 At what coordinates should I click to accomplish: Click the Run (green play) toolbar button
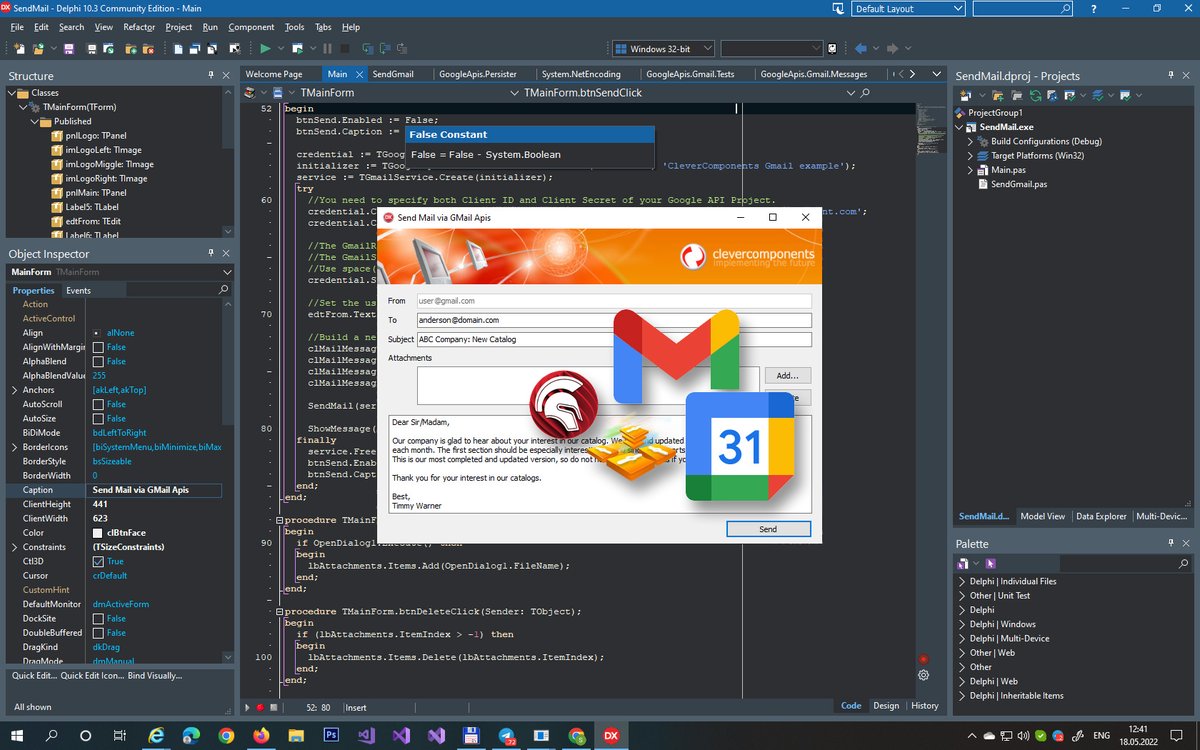(x=266, y=48)
